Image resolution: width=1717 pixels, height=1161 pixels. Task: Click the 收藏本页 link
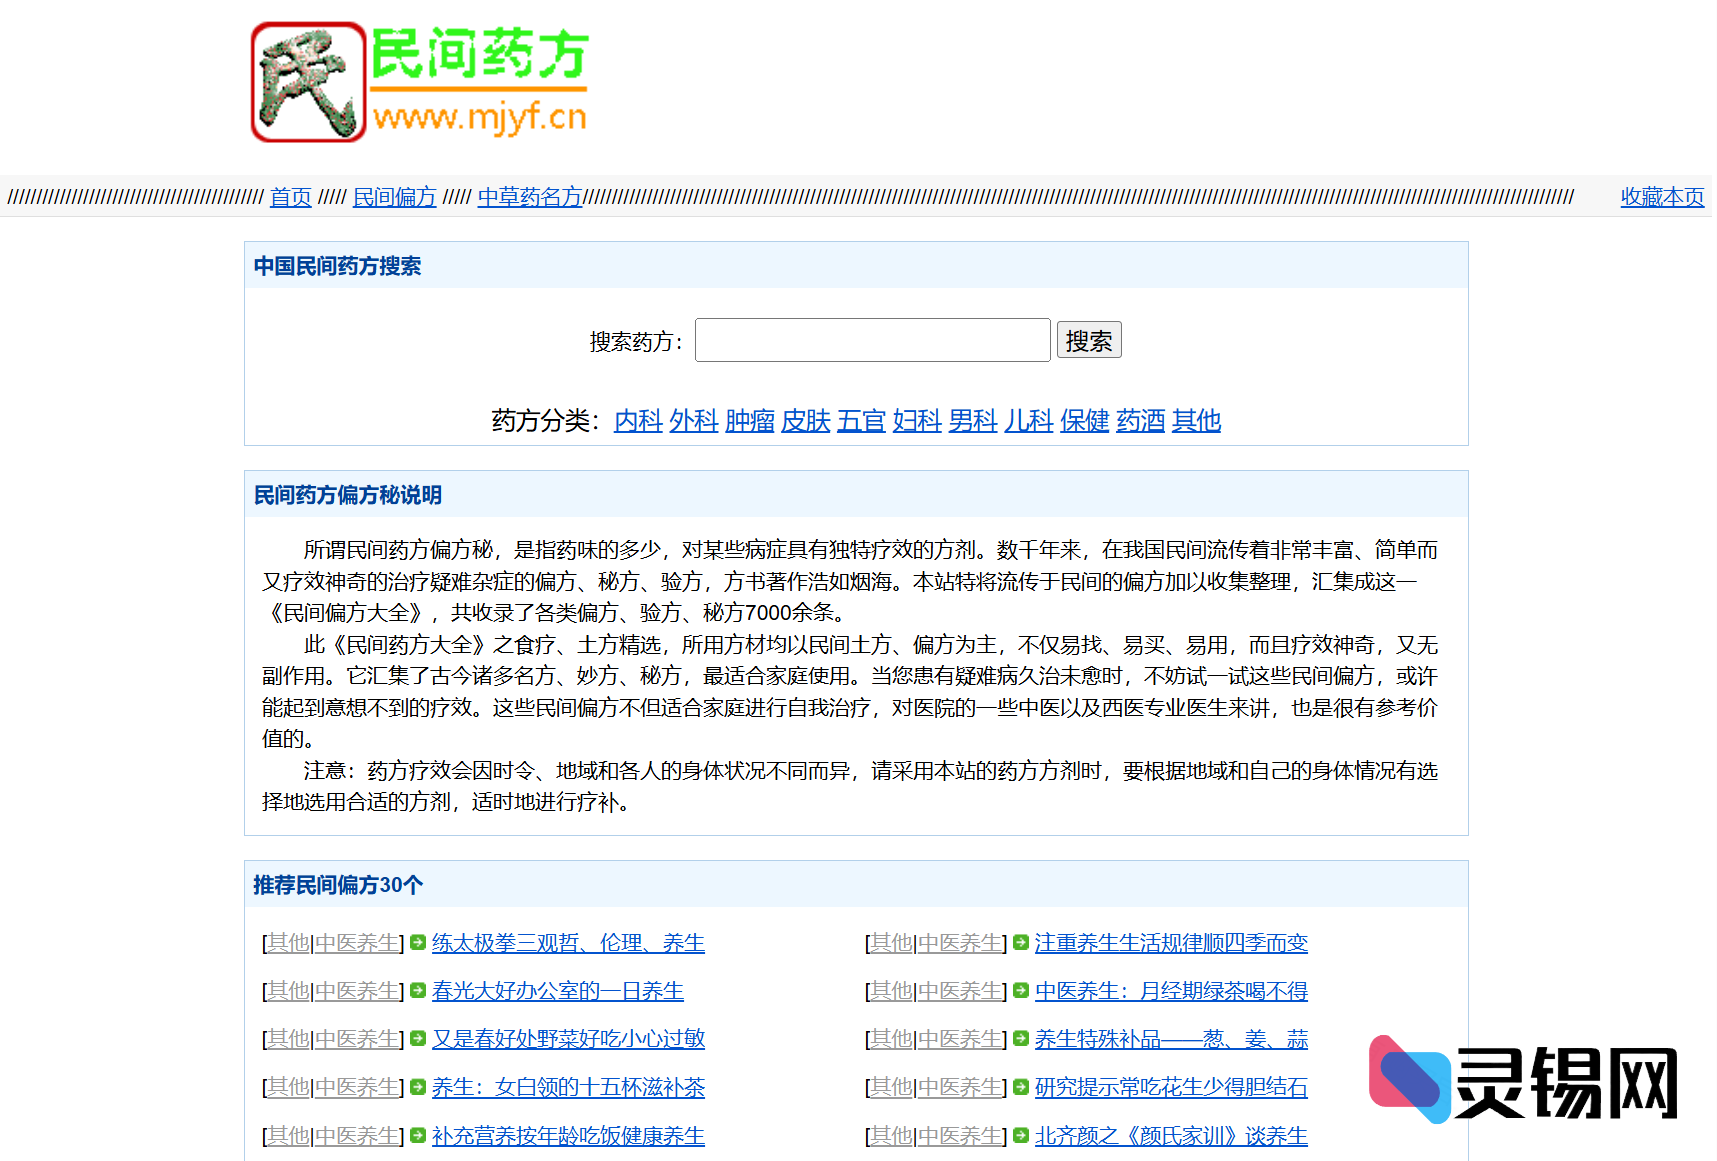point(1661,197)
